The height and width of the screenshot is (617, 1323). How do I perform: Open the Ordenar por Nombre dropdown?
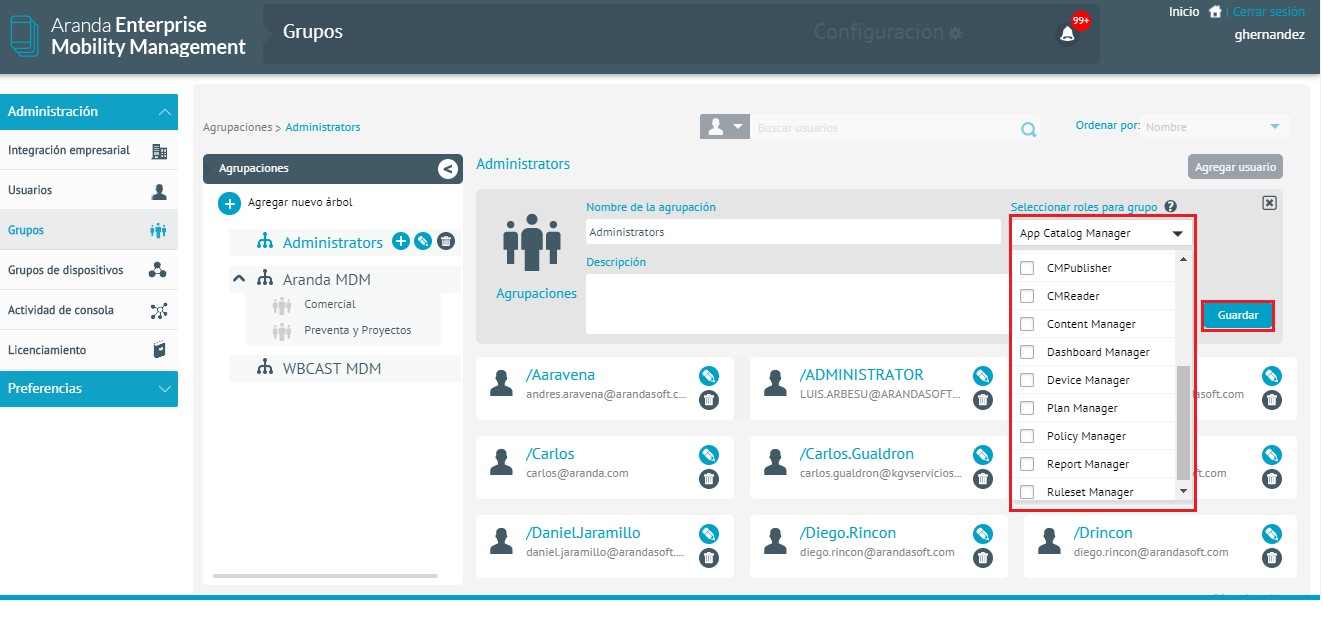1214,127
